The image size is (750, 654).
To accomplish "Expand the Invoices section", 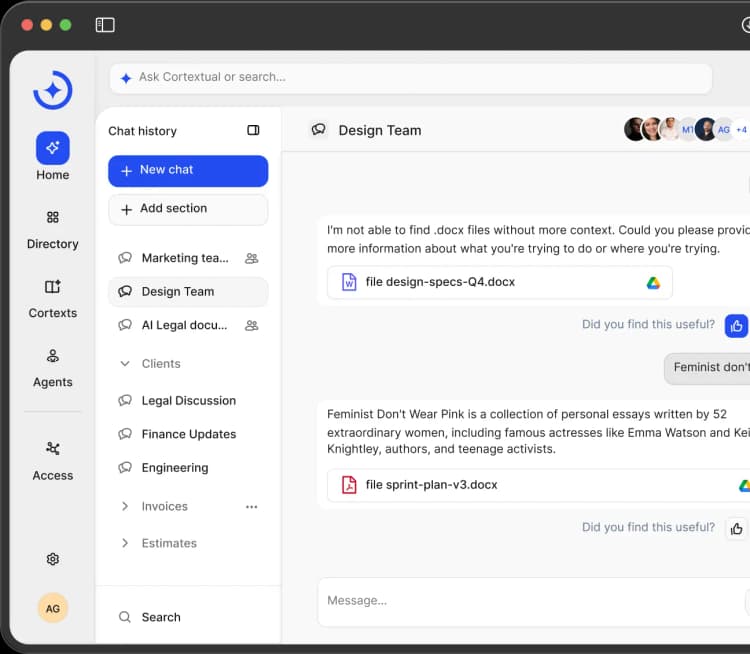I will (x=125, y=506).
